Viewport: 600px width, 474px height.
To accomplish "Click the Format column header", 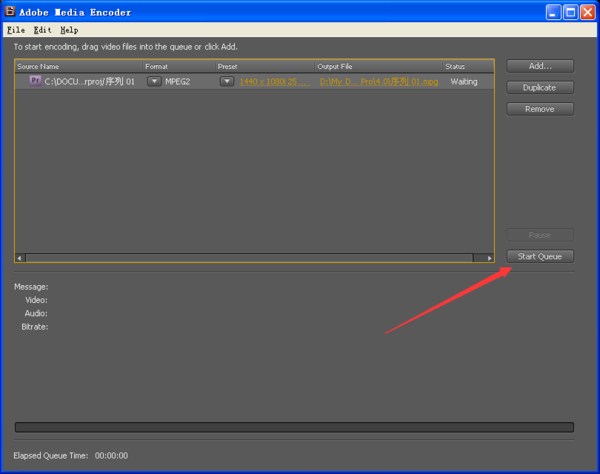I will tap(179, 67).
